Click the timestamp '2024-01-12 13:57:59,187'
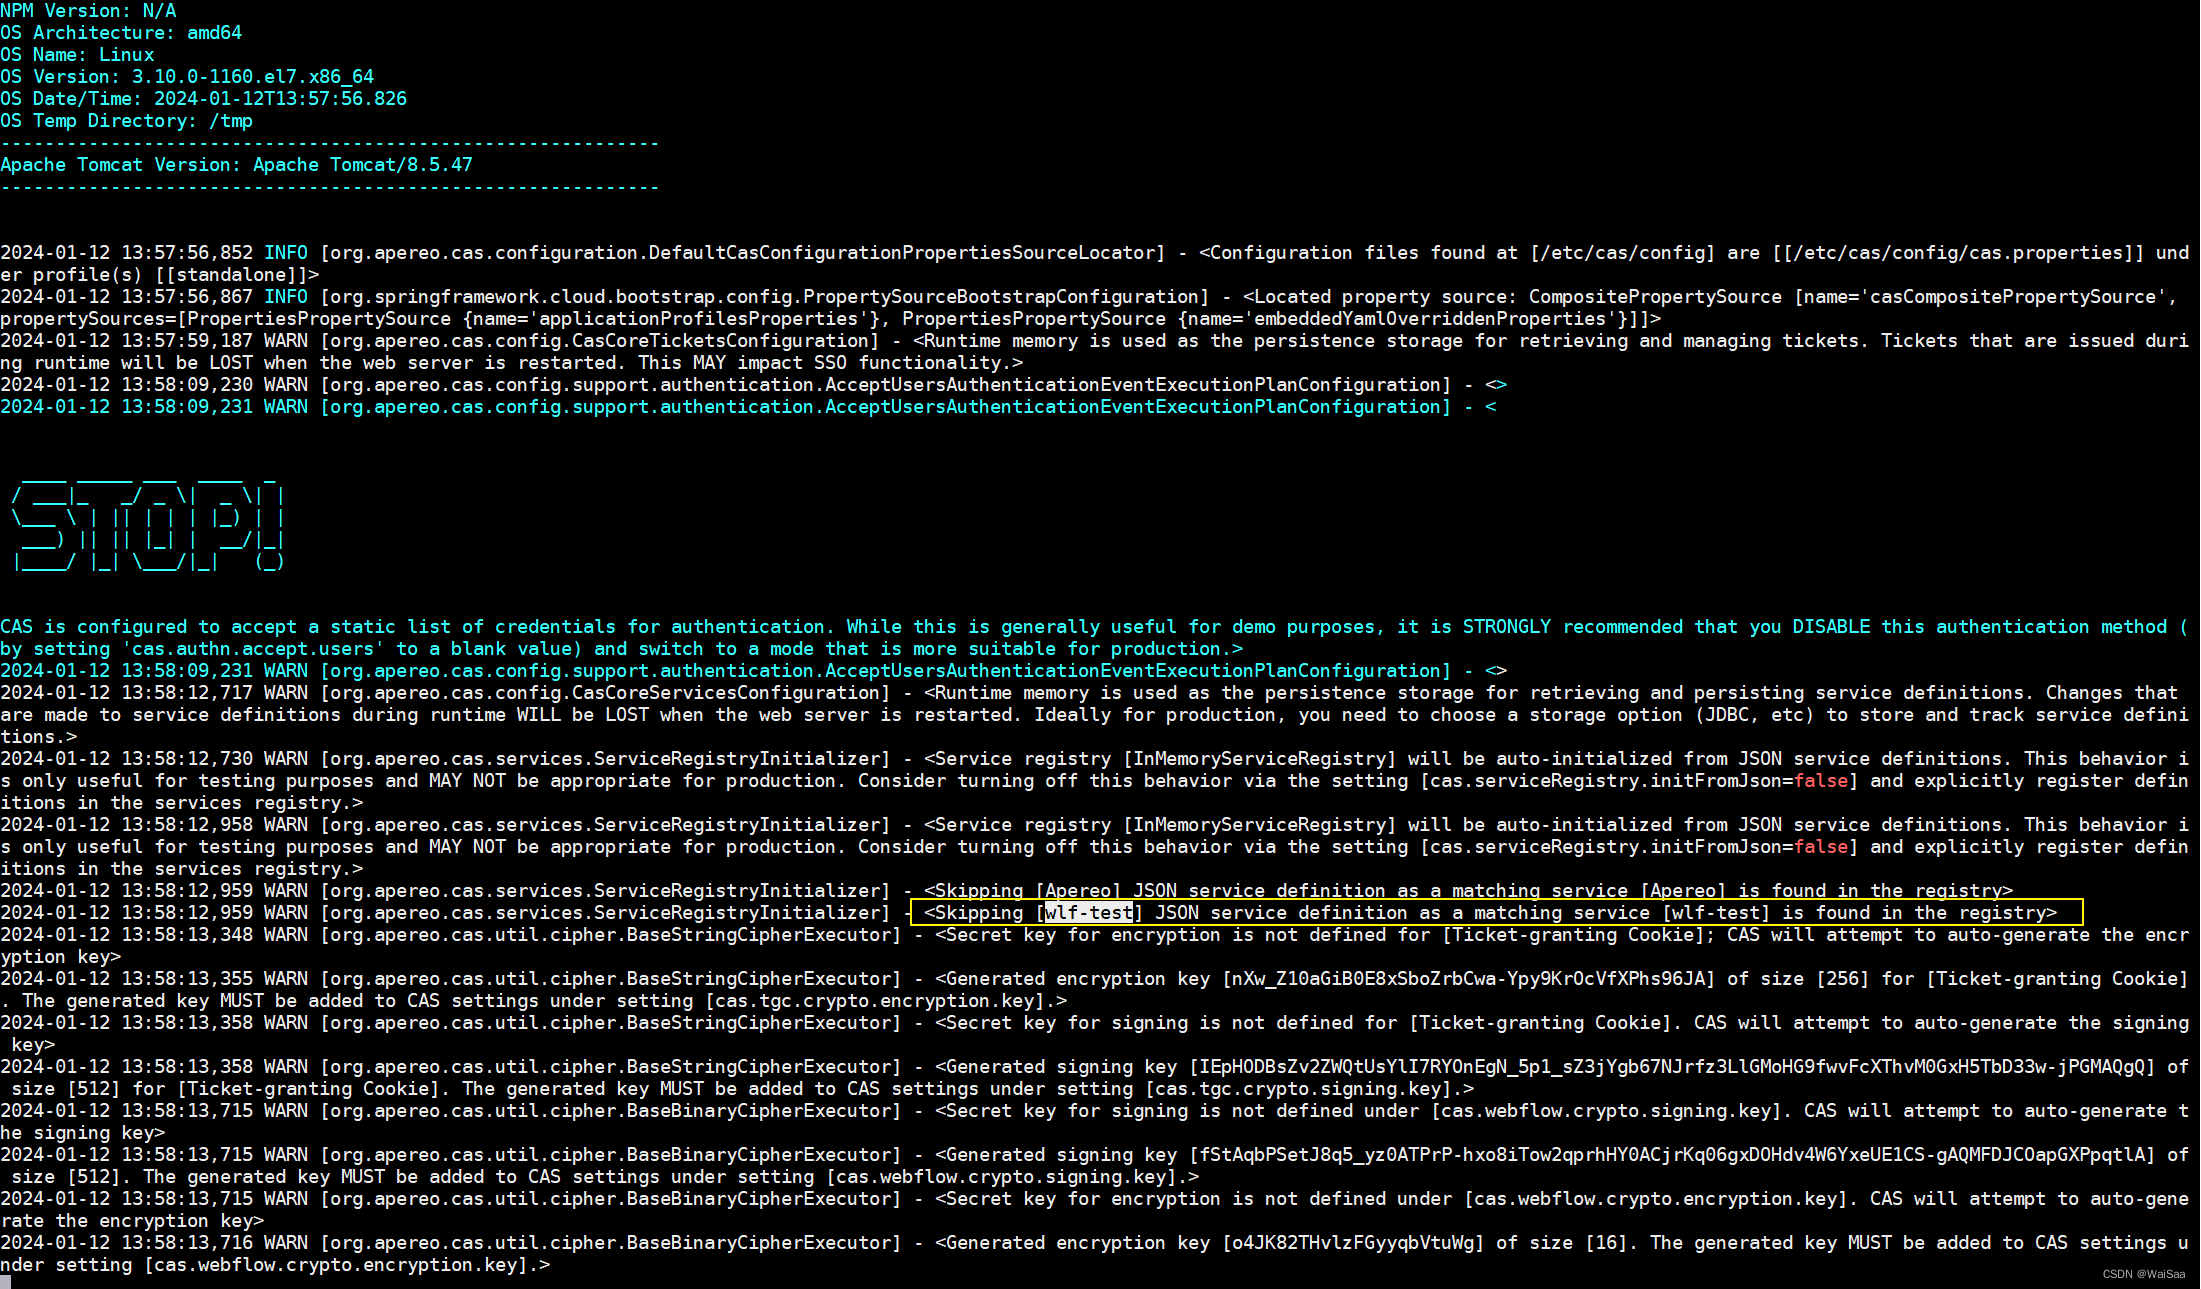 (x=127, y=341)
